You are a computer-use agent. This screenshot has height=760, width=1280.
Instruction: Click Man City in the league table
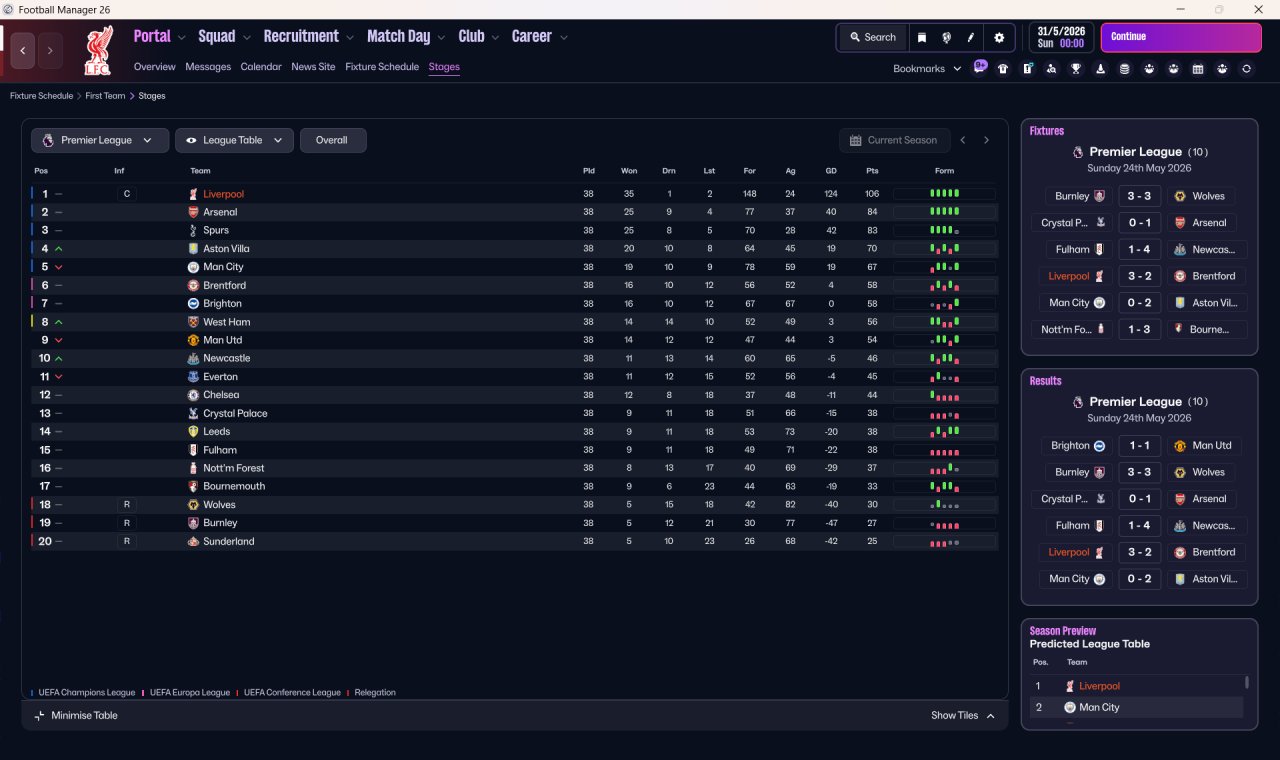[x=223, y=267]
